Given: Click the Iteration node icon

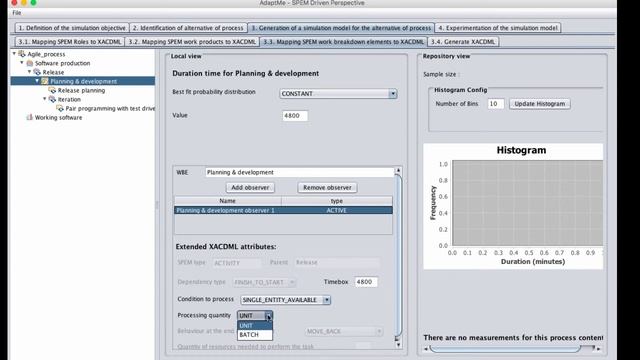Looking at the screenshot, I should 52,99.
